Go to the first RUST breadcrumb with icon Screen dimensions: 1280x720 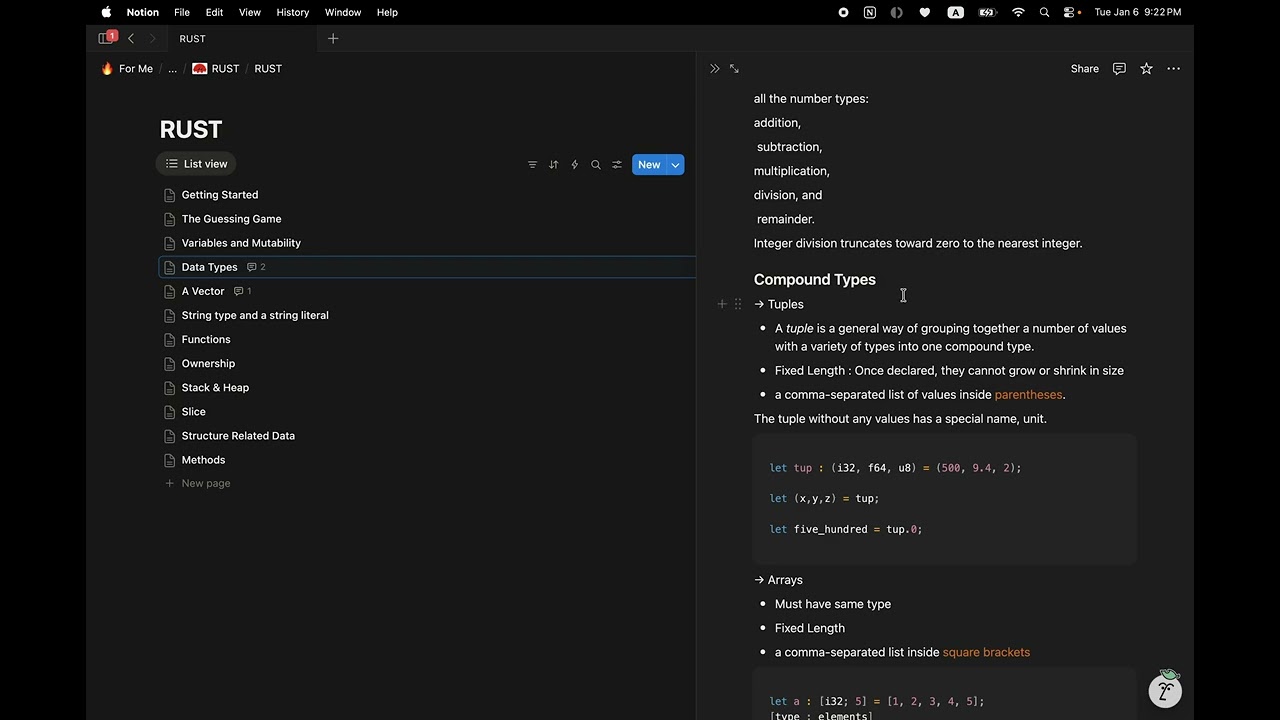[216, 69]
